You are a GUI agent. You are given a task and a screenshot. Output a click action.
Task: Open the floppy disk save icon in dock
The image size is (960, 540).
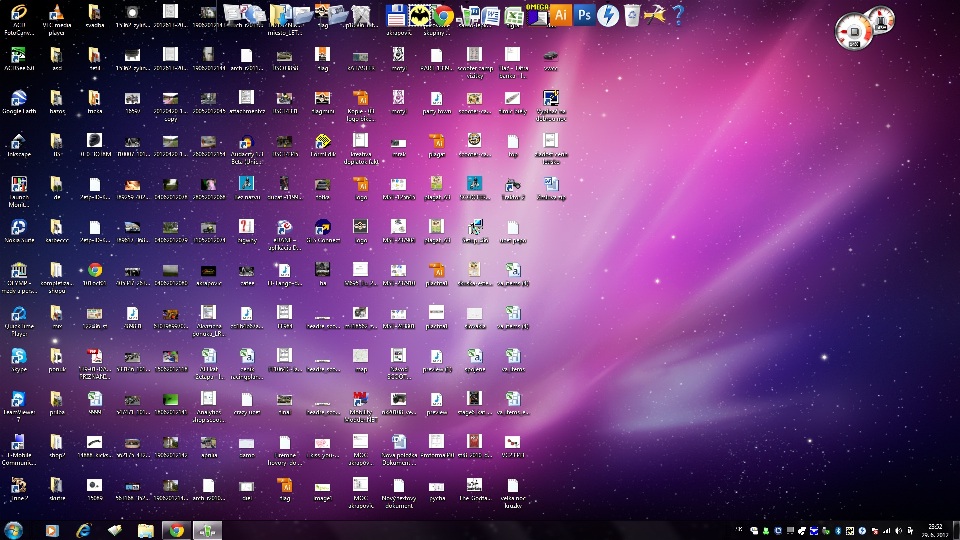click(x=396, y=15)
